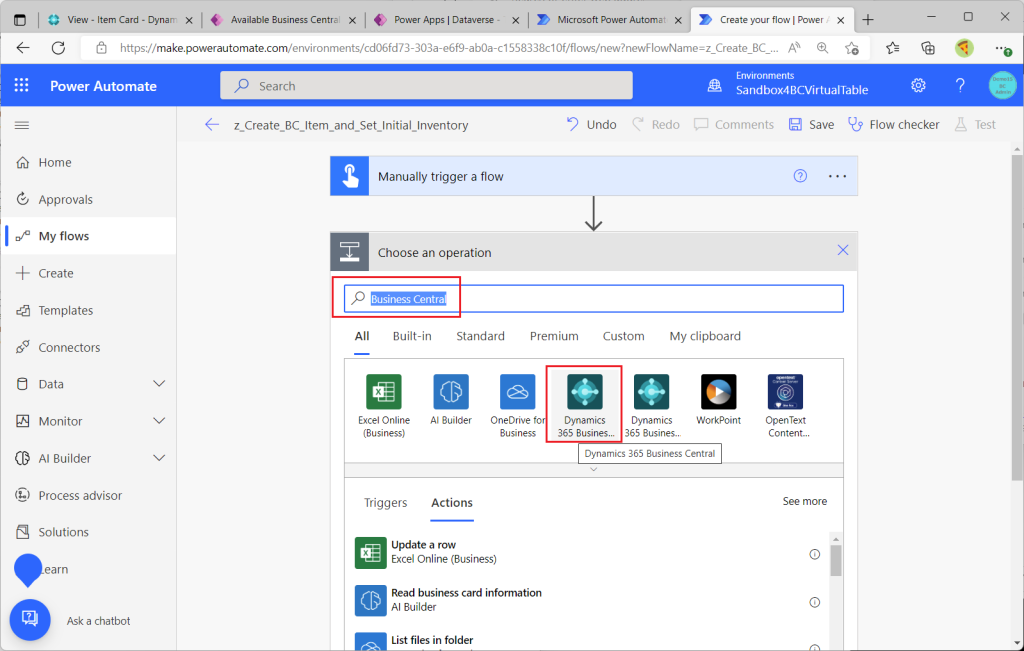Open Connectors in left navigation
The width and height of the screenshot is (1024, 651).
pyautogui.click(x=89, y=347)
